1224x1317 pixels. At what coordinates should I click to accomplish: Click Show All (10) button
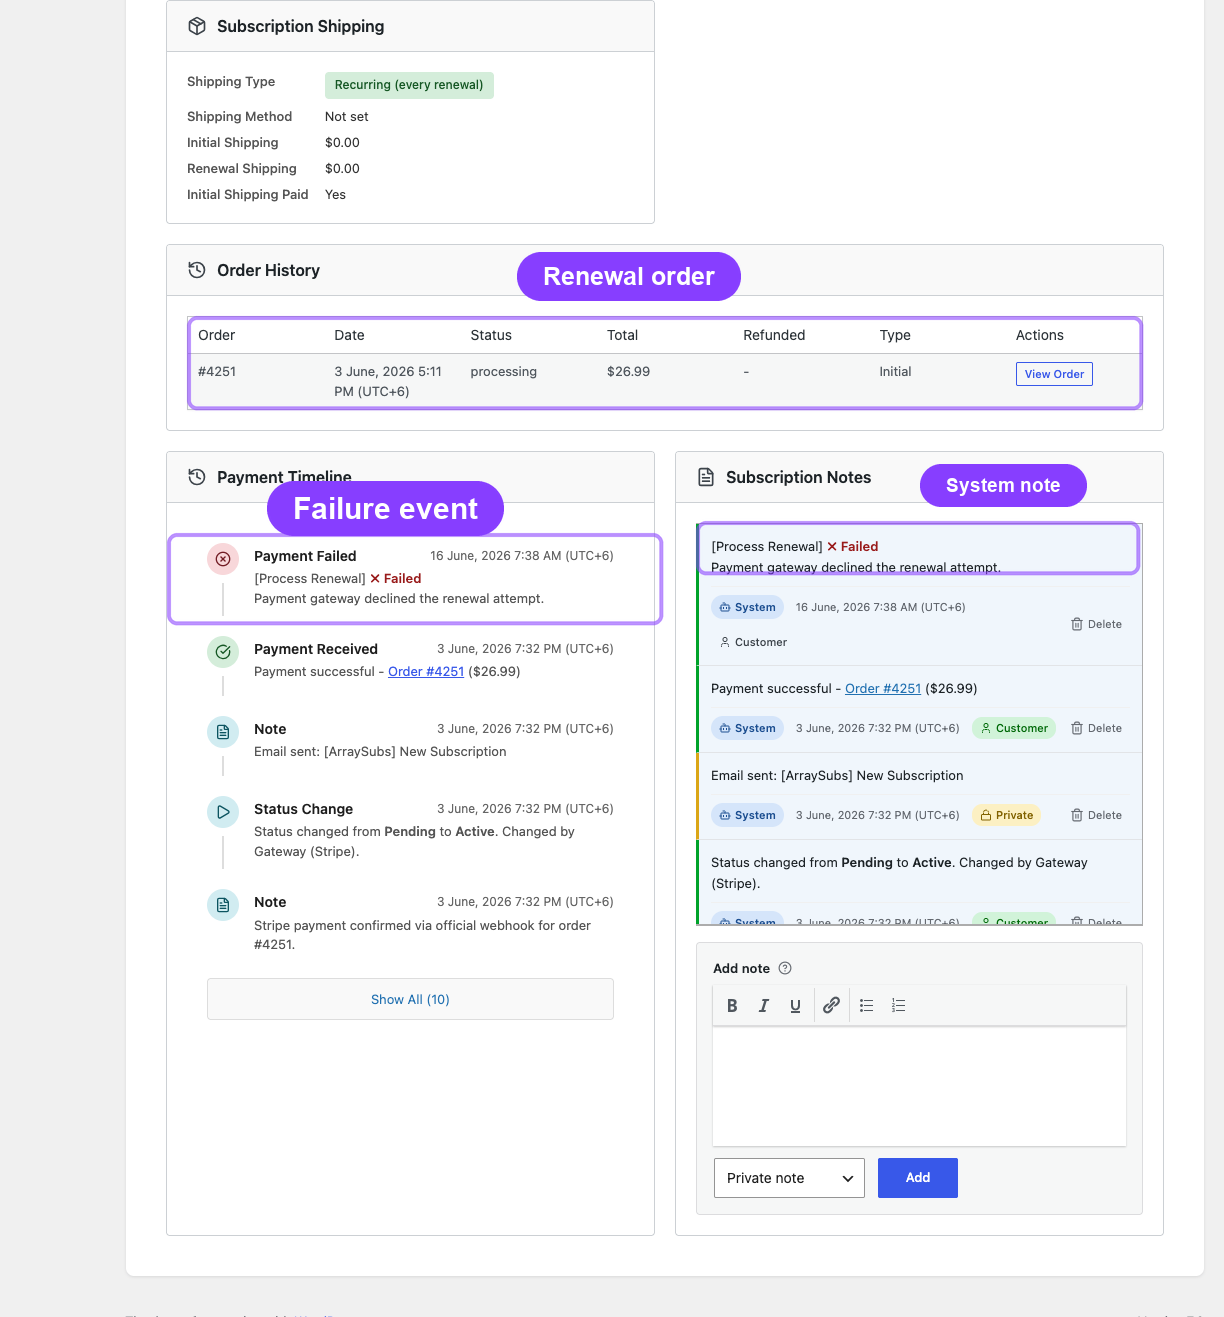pyautogui.click(x=410, y=999)
